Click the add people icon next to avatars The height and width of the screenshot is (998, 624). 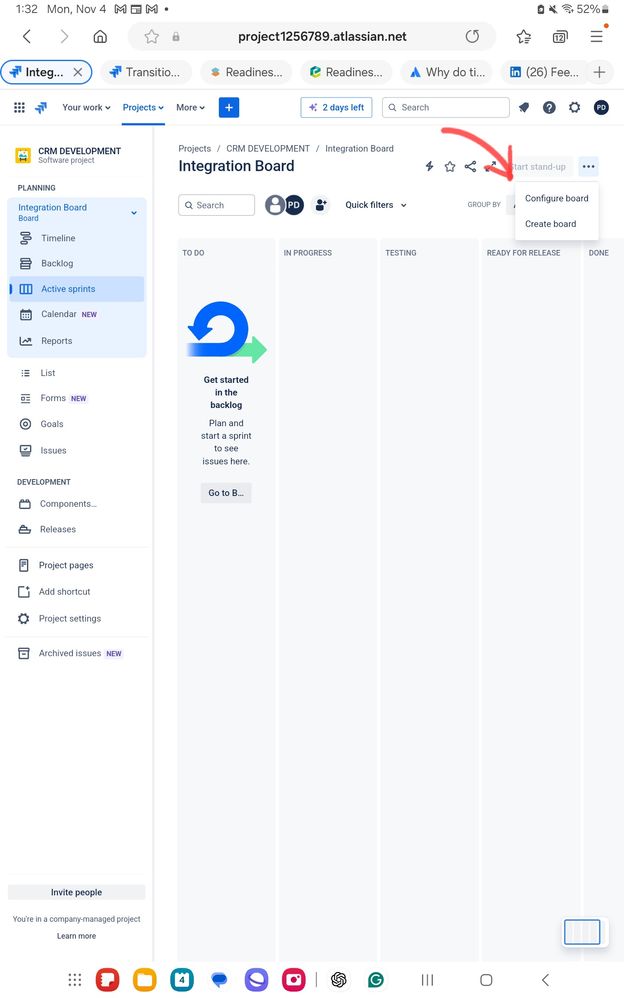click(321, 205)
